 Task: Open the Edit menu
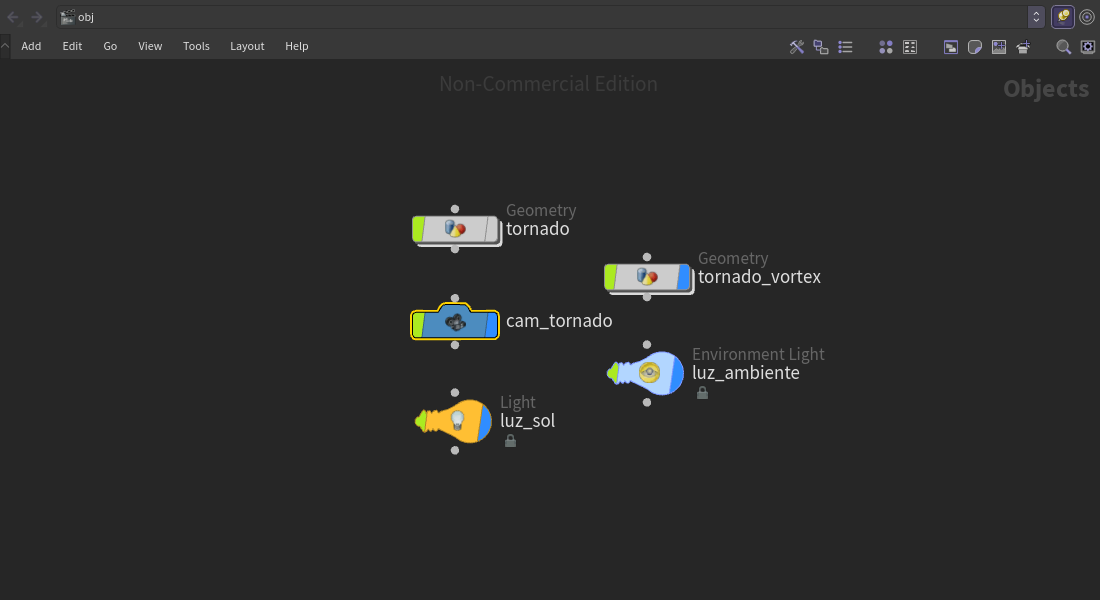72,46
